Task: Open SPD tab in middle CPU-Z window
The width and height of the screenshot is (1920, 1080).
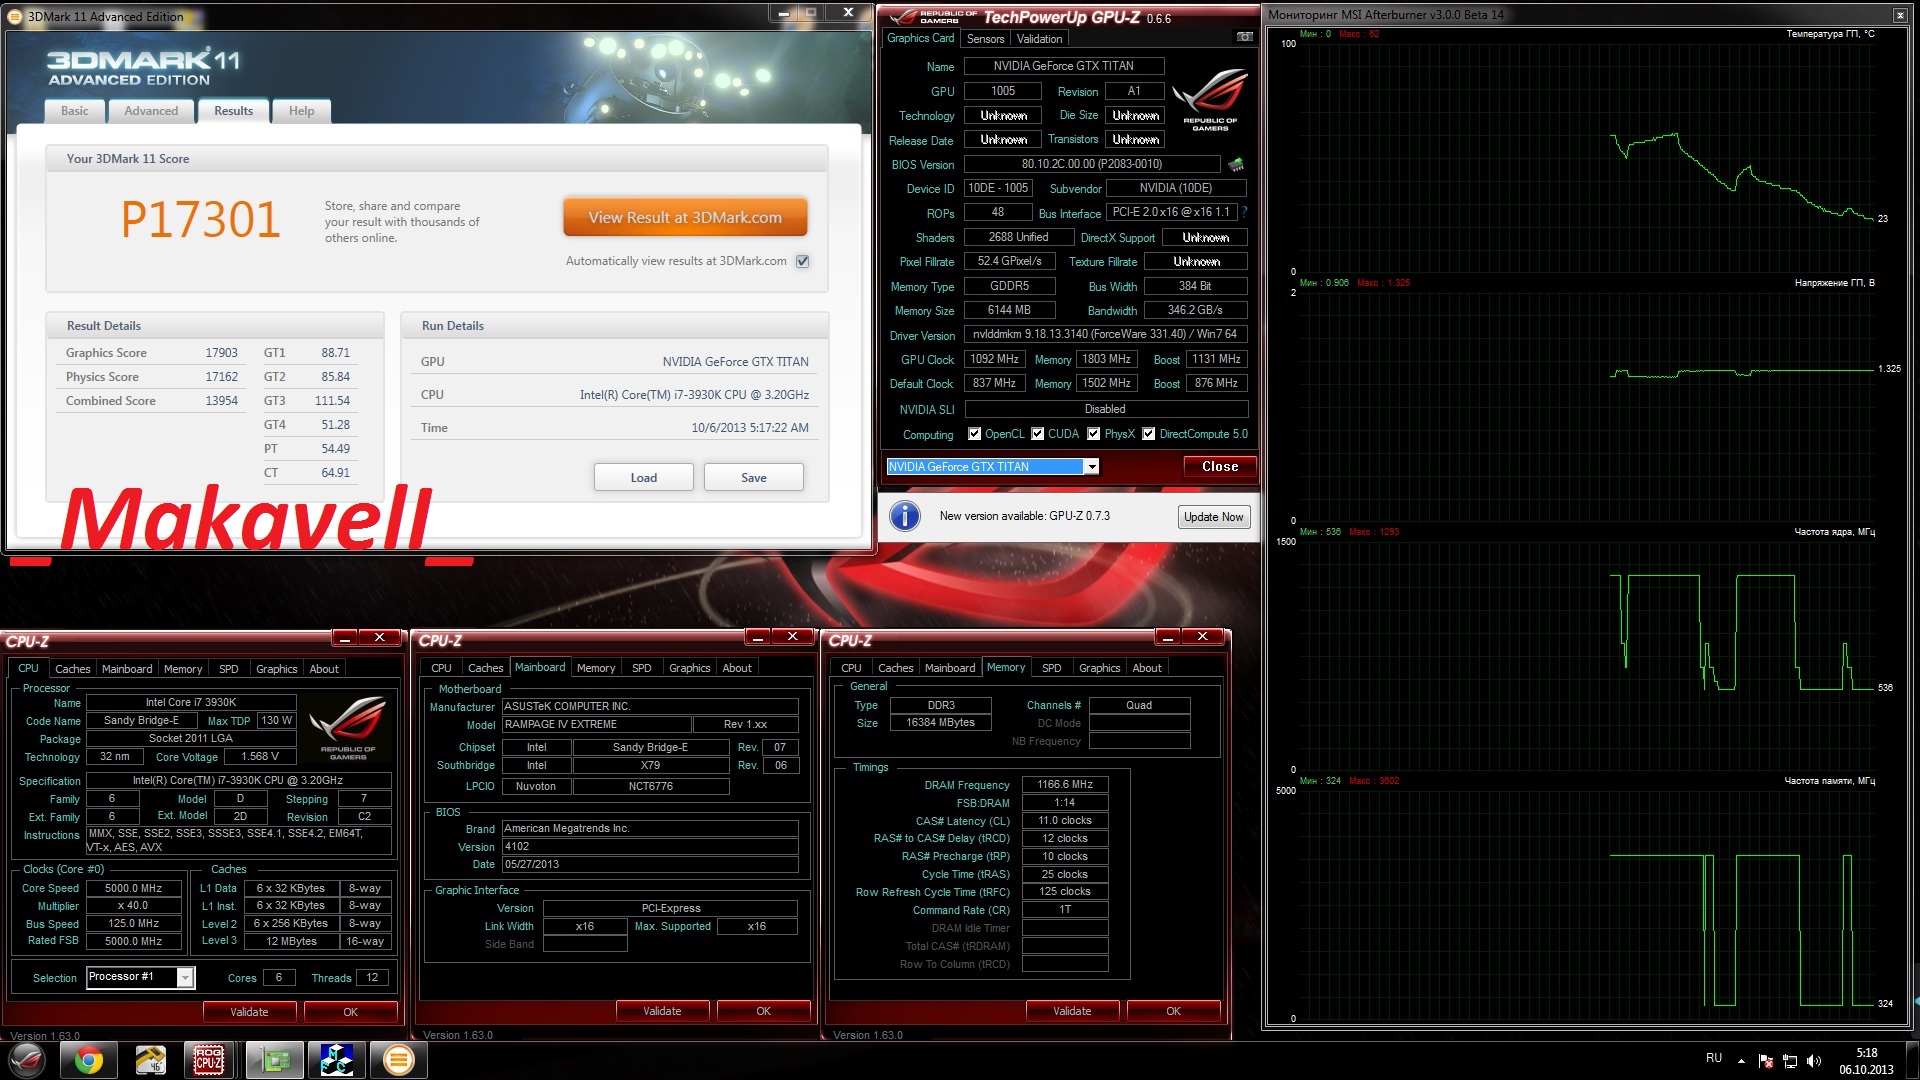Action: (x=642, y=668)
